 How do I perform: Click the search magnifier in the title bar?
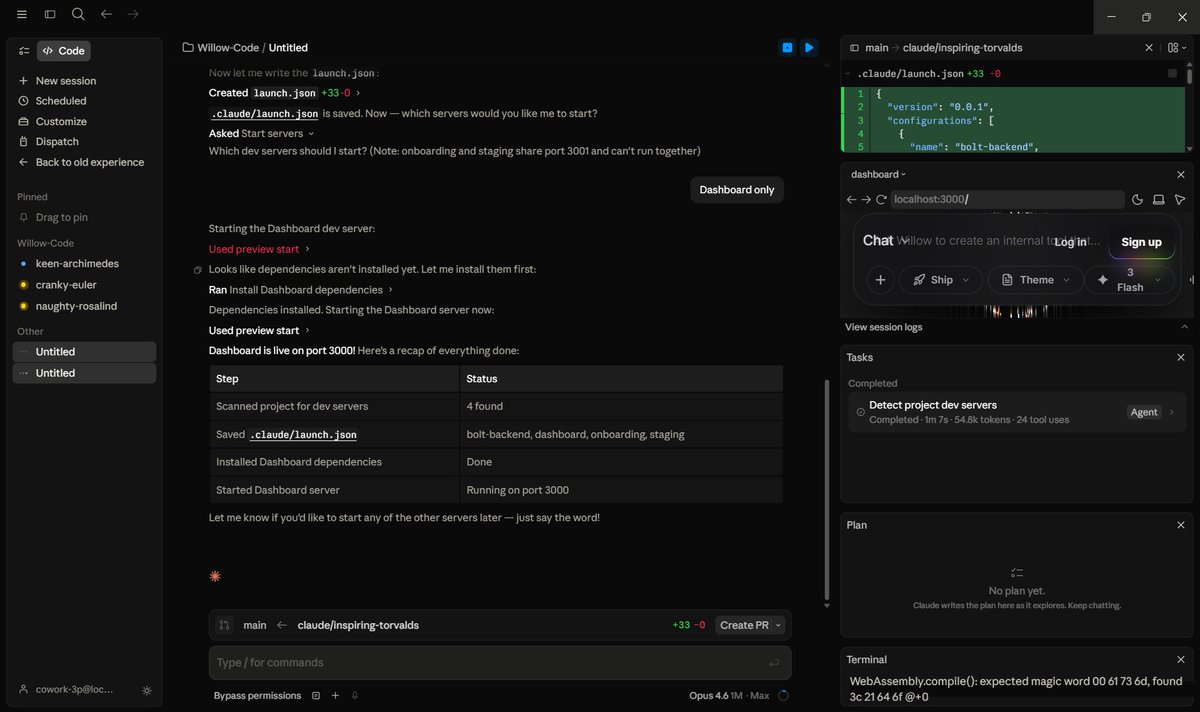(x=78, y=14)
